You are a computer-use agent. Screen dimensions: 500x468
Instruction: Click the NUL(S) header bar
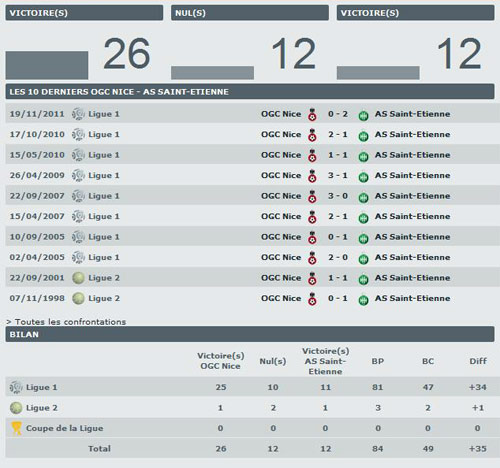[x=250, y=13]
